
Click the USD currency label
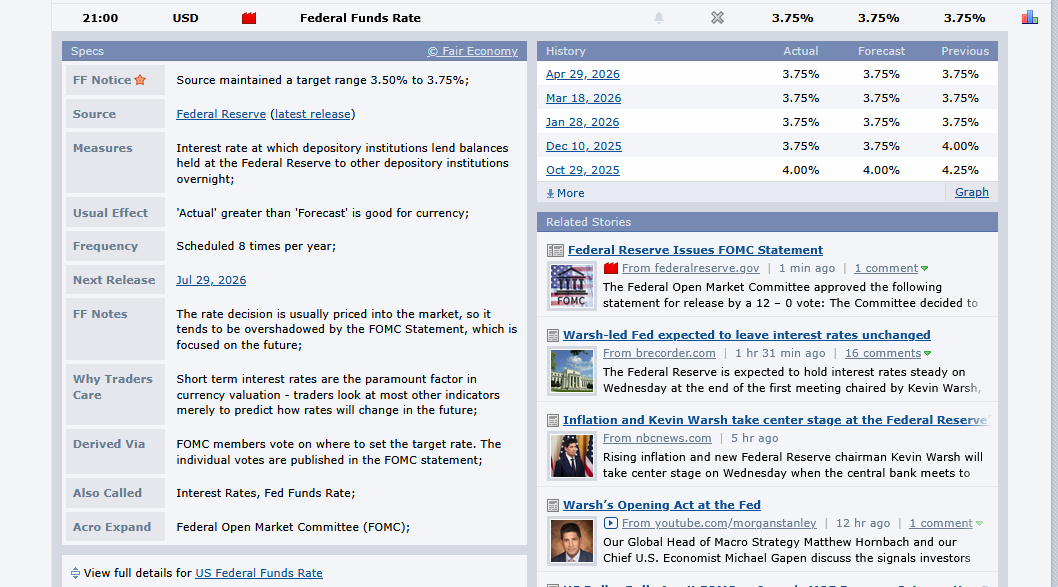[x=186, y=18]
